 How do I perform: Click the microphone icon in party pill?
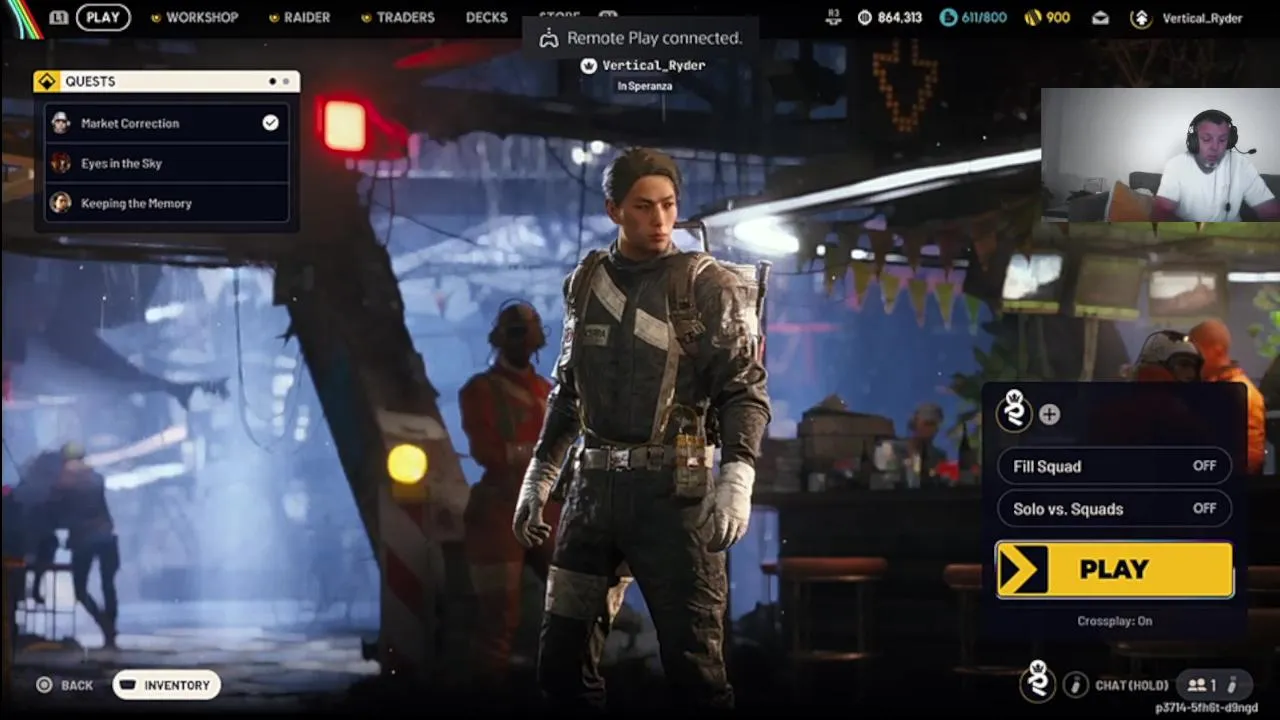(1232, 685)
